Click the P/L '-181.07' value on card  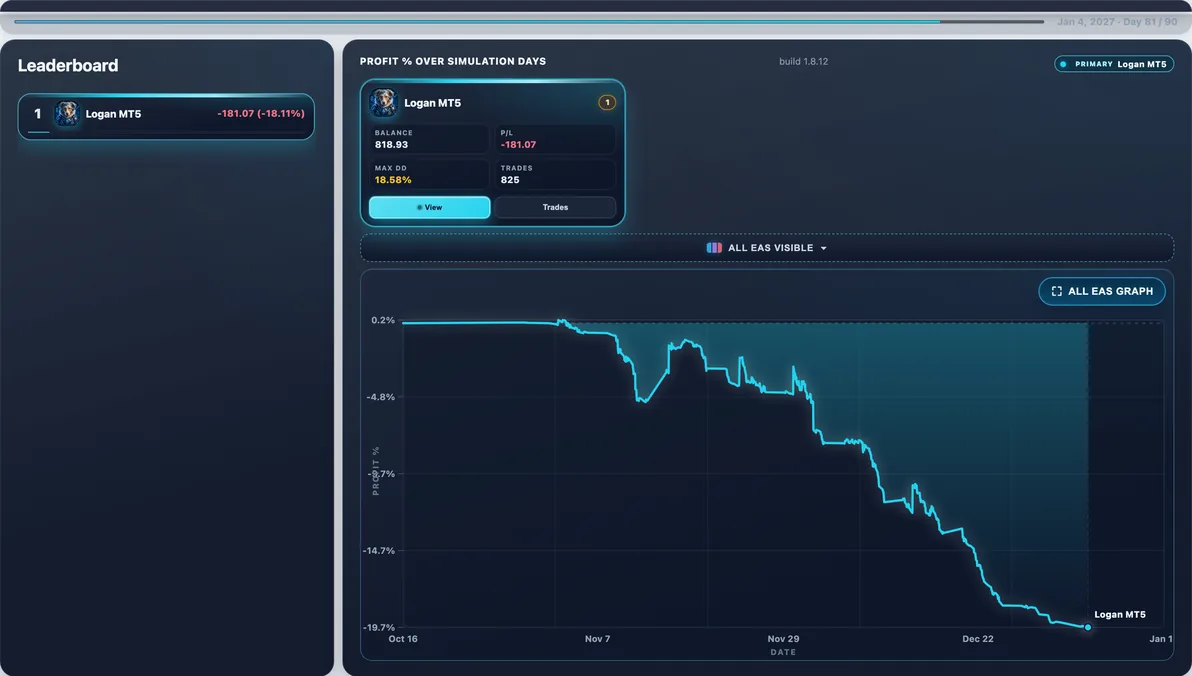tap(518, 144)
